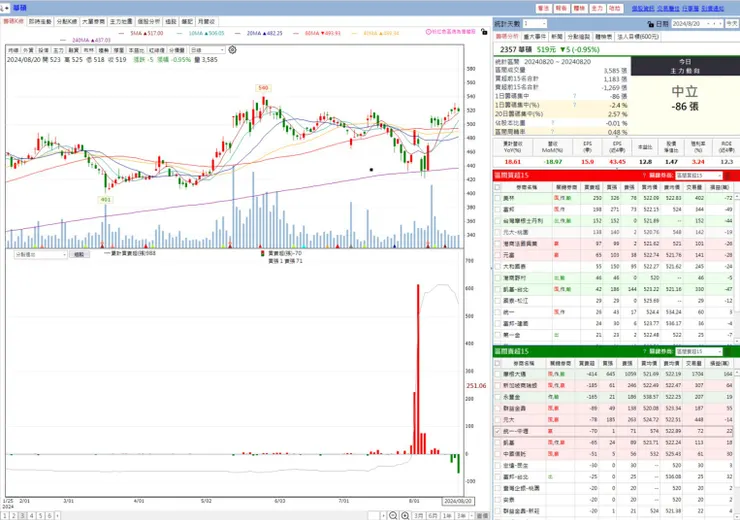This screenshot has height=520, width=740.
Task: Click the pink circle info icon above chart
Action: click(x=429, y=32)
